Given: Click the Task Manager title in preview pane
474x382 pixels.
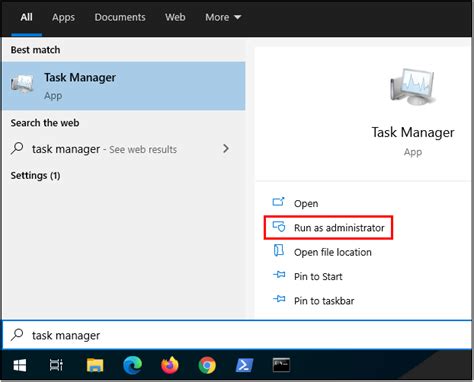Looking at the screenshot, I should (x=413, y=132).
